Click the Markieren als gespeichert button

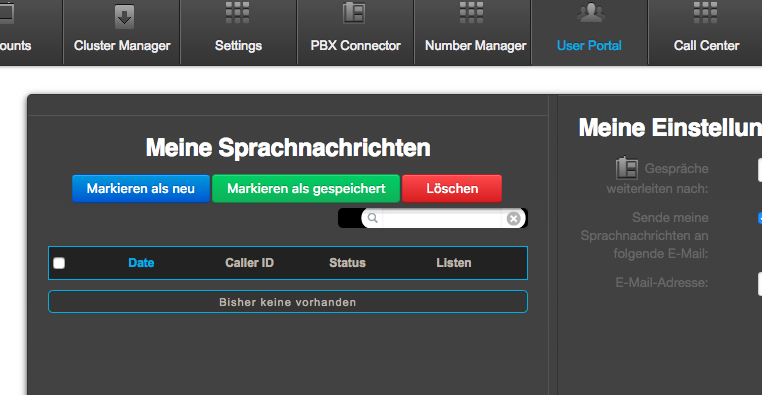(x=306, y=189)
